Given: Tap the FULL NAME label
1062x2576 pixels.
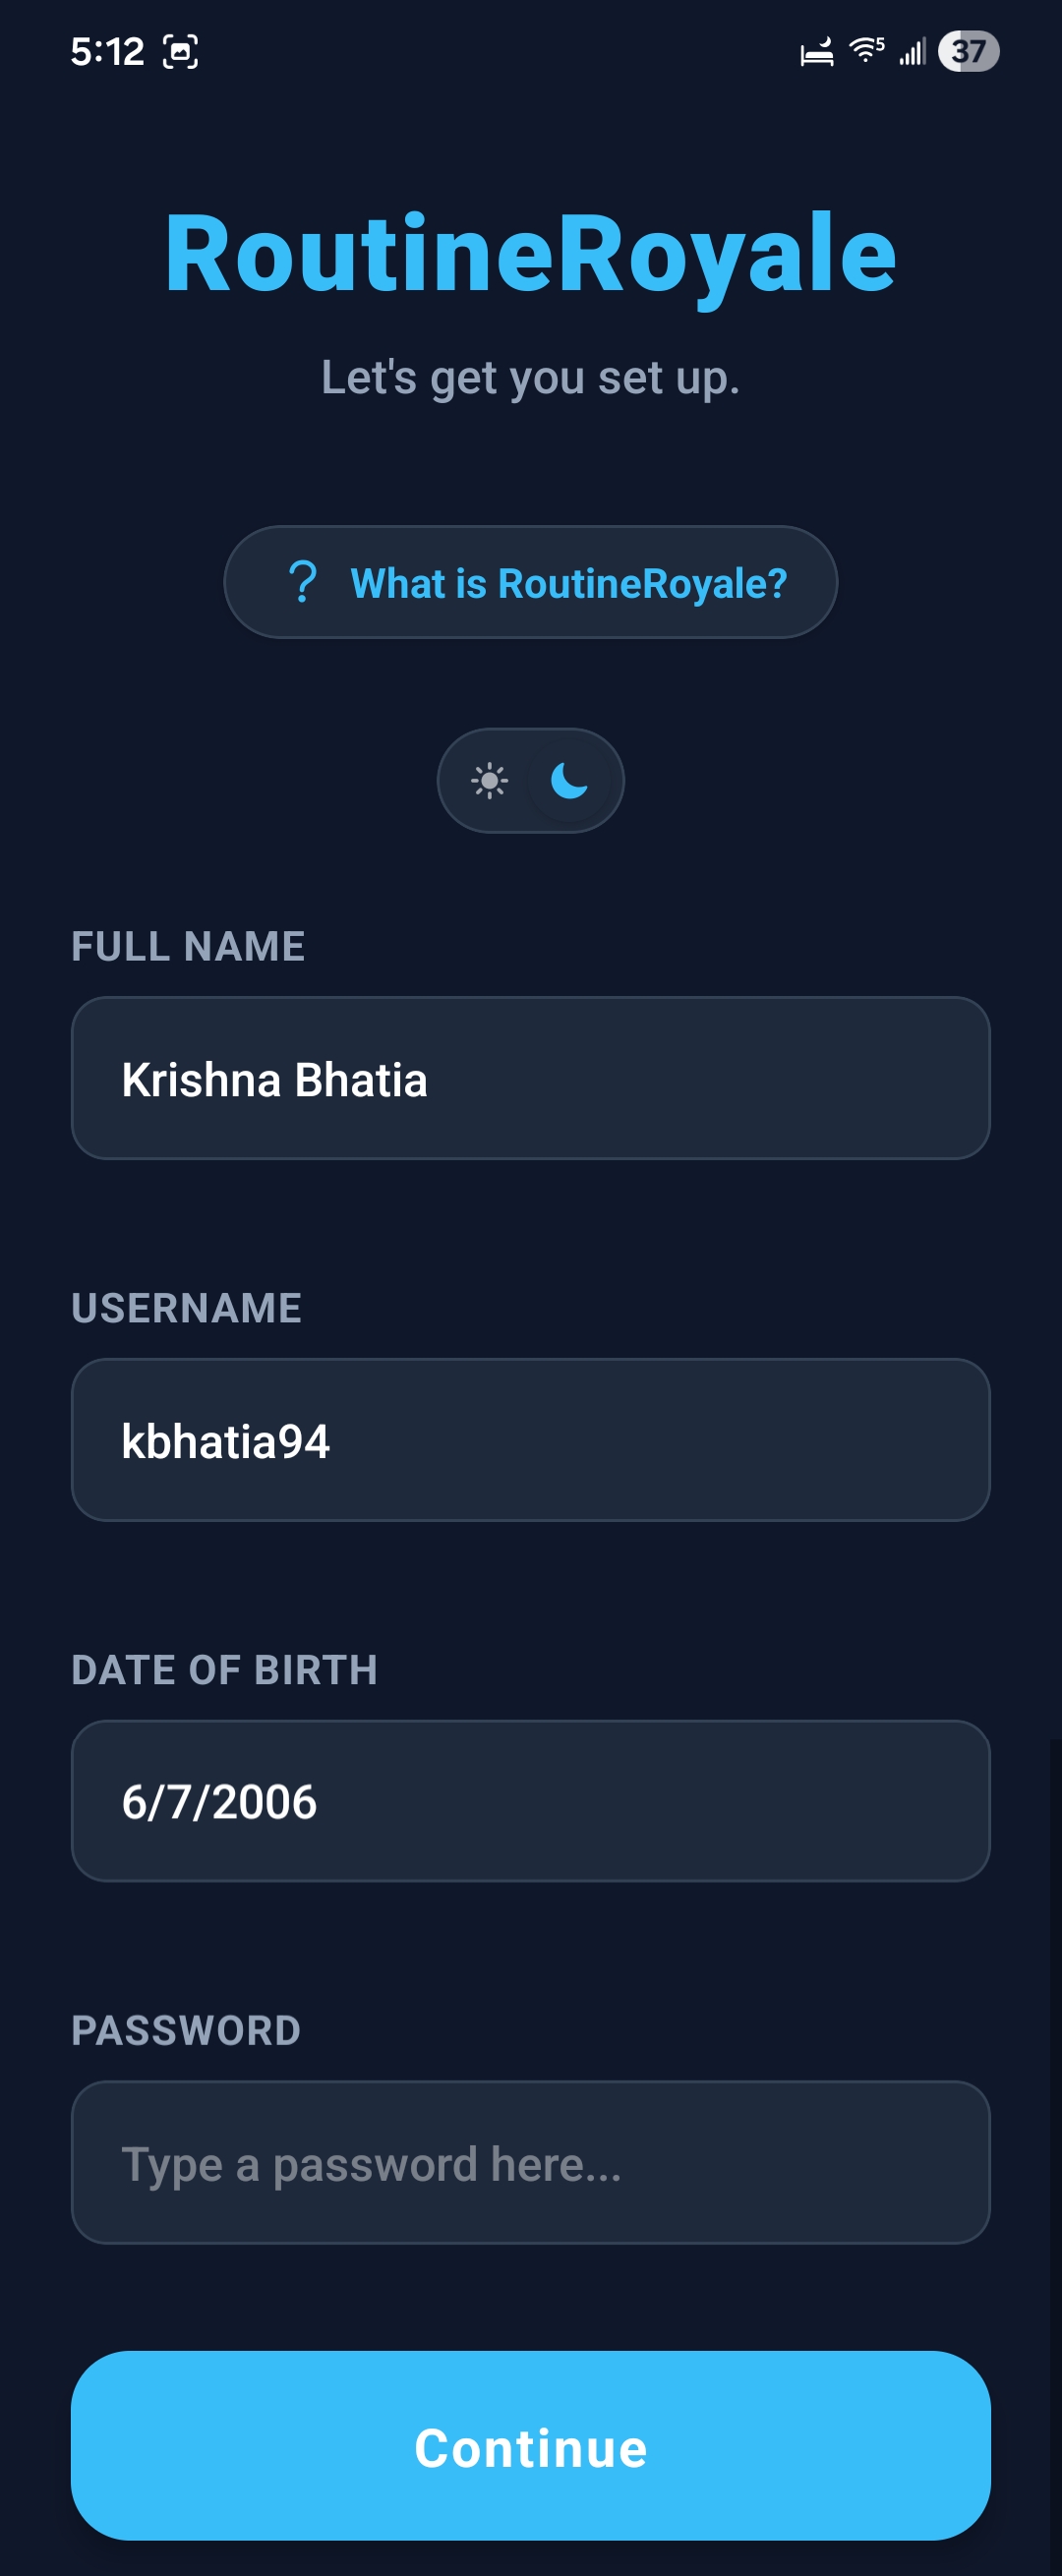Looking at the screenshot, I should coord(188,946).
